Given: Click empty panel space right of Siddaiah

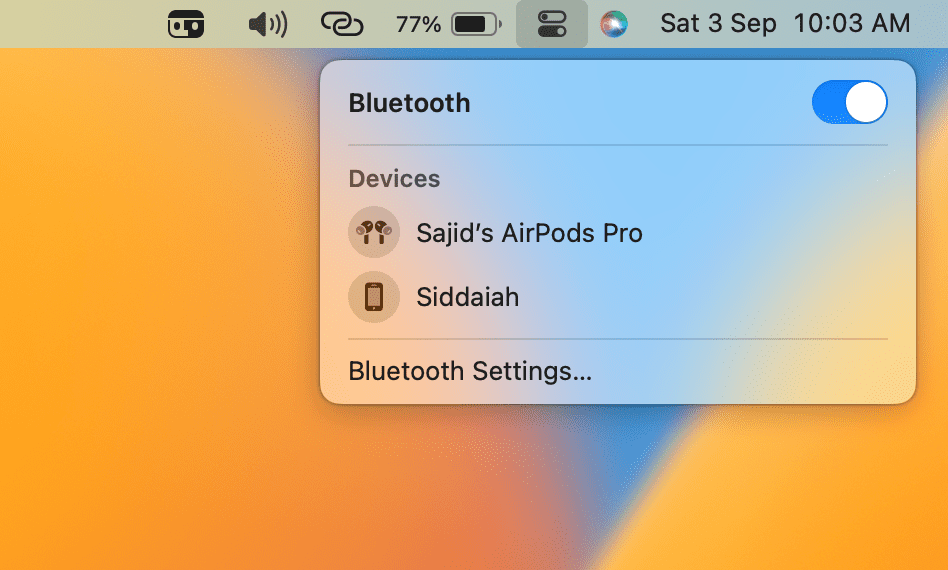Looking at the screenshot, I should pyautogui.click(x=720, y=297).
